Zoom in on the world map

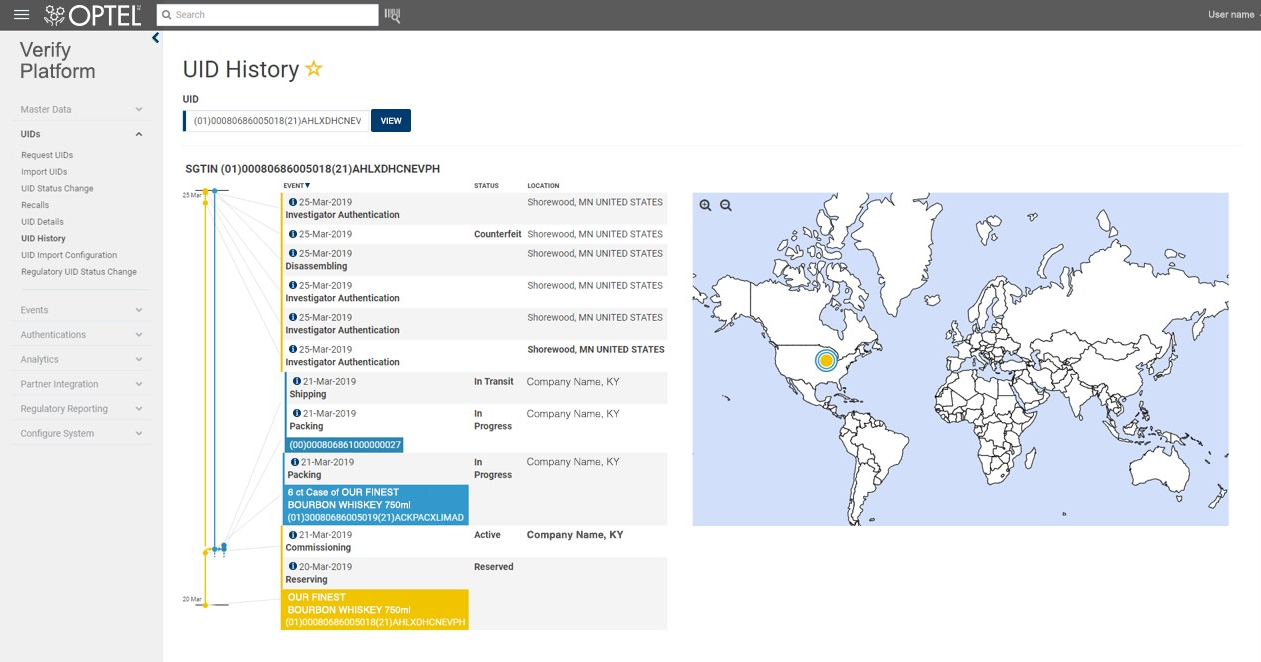tap(706, 205)
